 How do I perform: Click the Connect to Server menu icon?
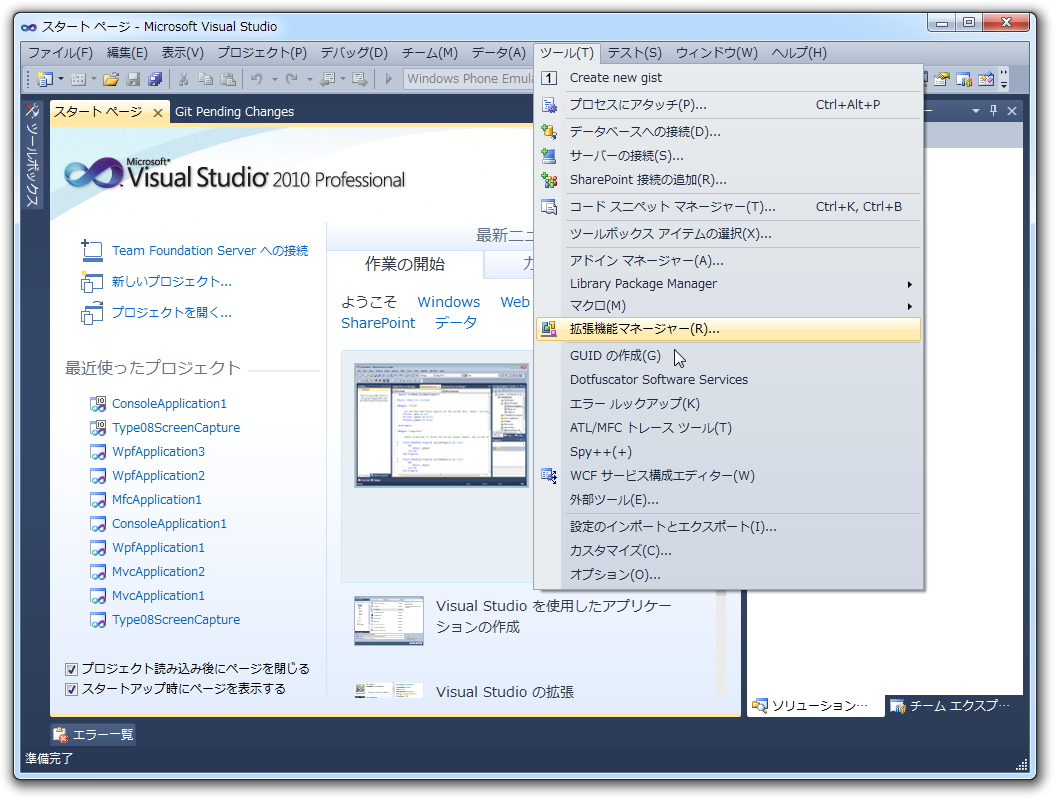point(549,156)
